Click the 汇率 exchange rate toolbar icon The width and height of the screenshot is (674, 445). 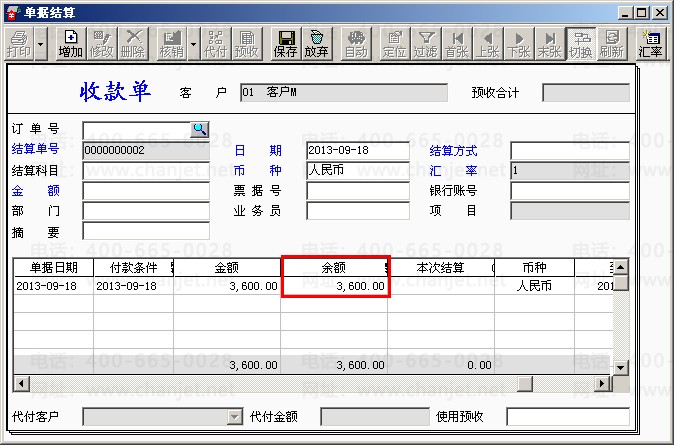650,44
